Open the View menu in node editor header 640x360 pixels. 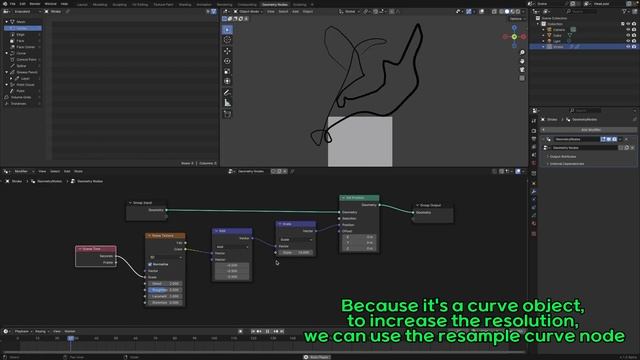point(42,171)
